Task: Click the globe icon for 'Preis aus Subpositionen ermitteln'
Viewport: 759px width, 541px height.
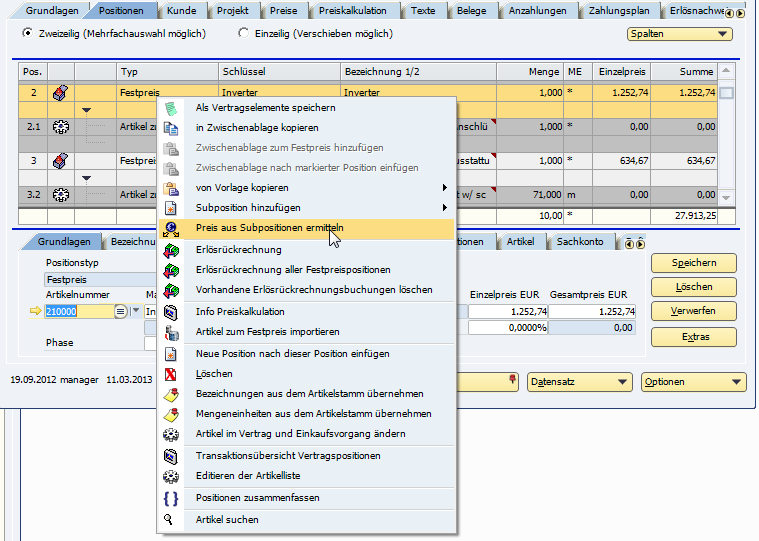Action: [x=171, y=229]
